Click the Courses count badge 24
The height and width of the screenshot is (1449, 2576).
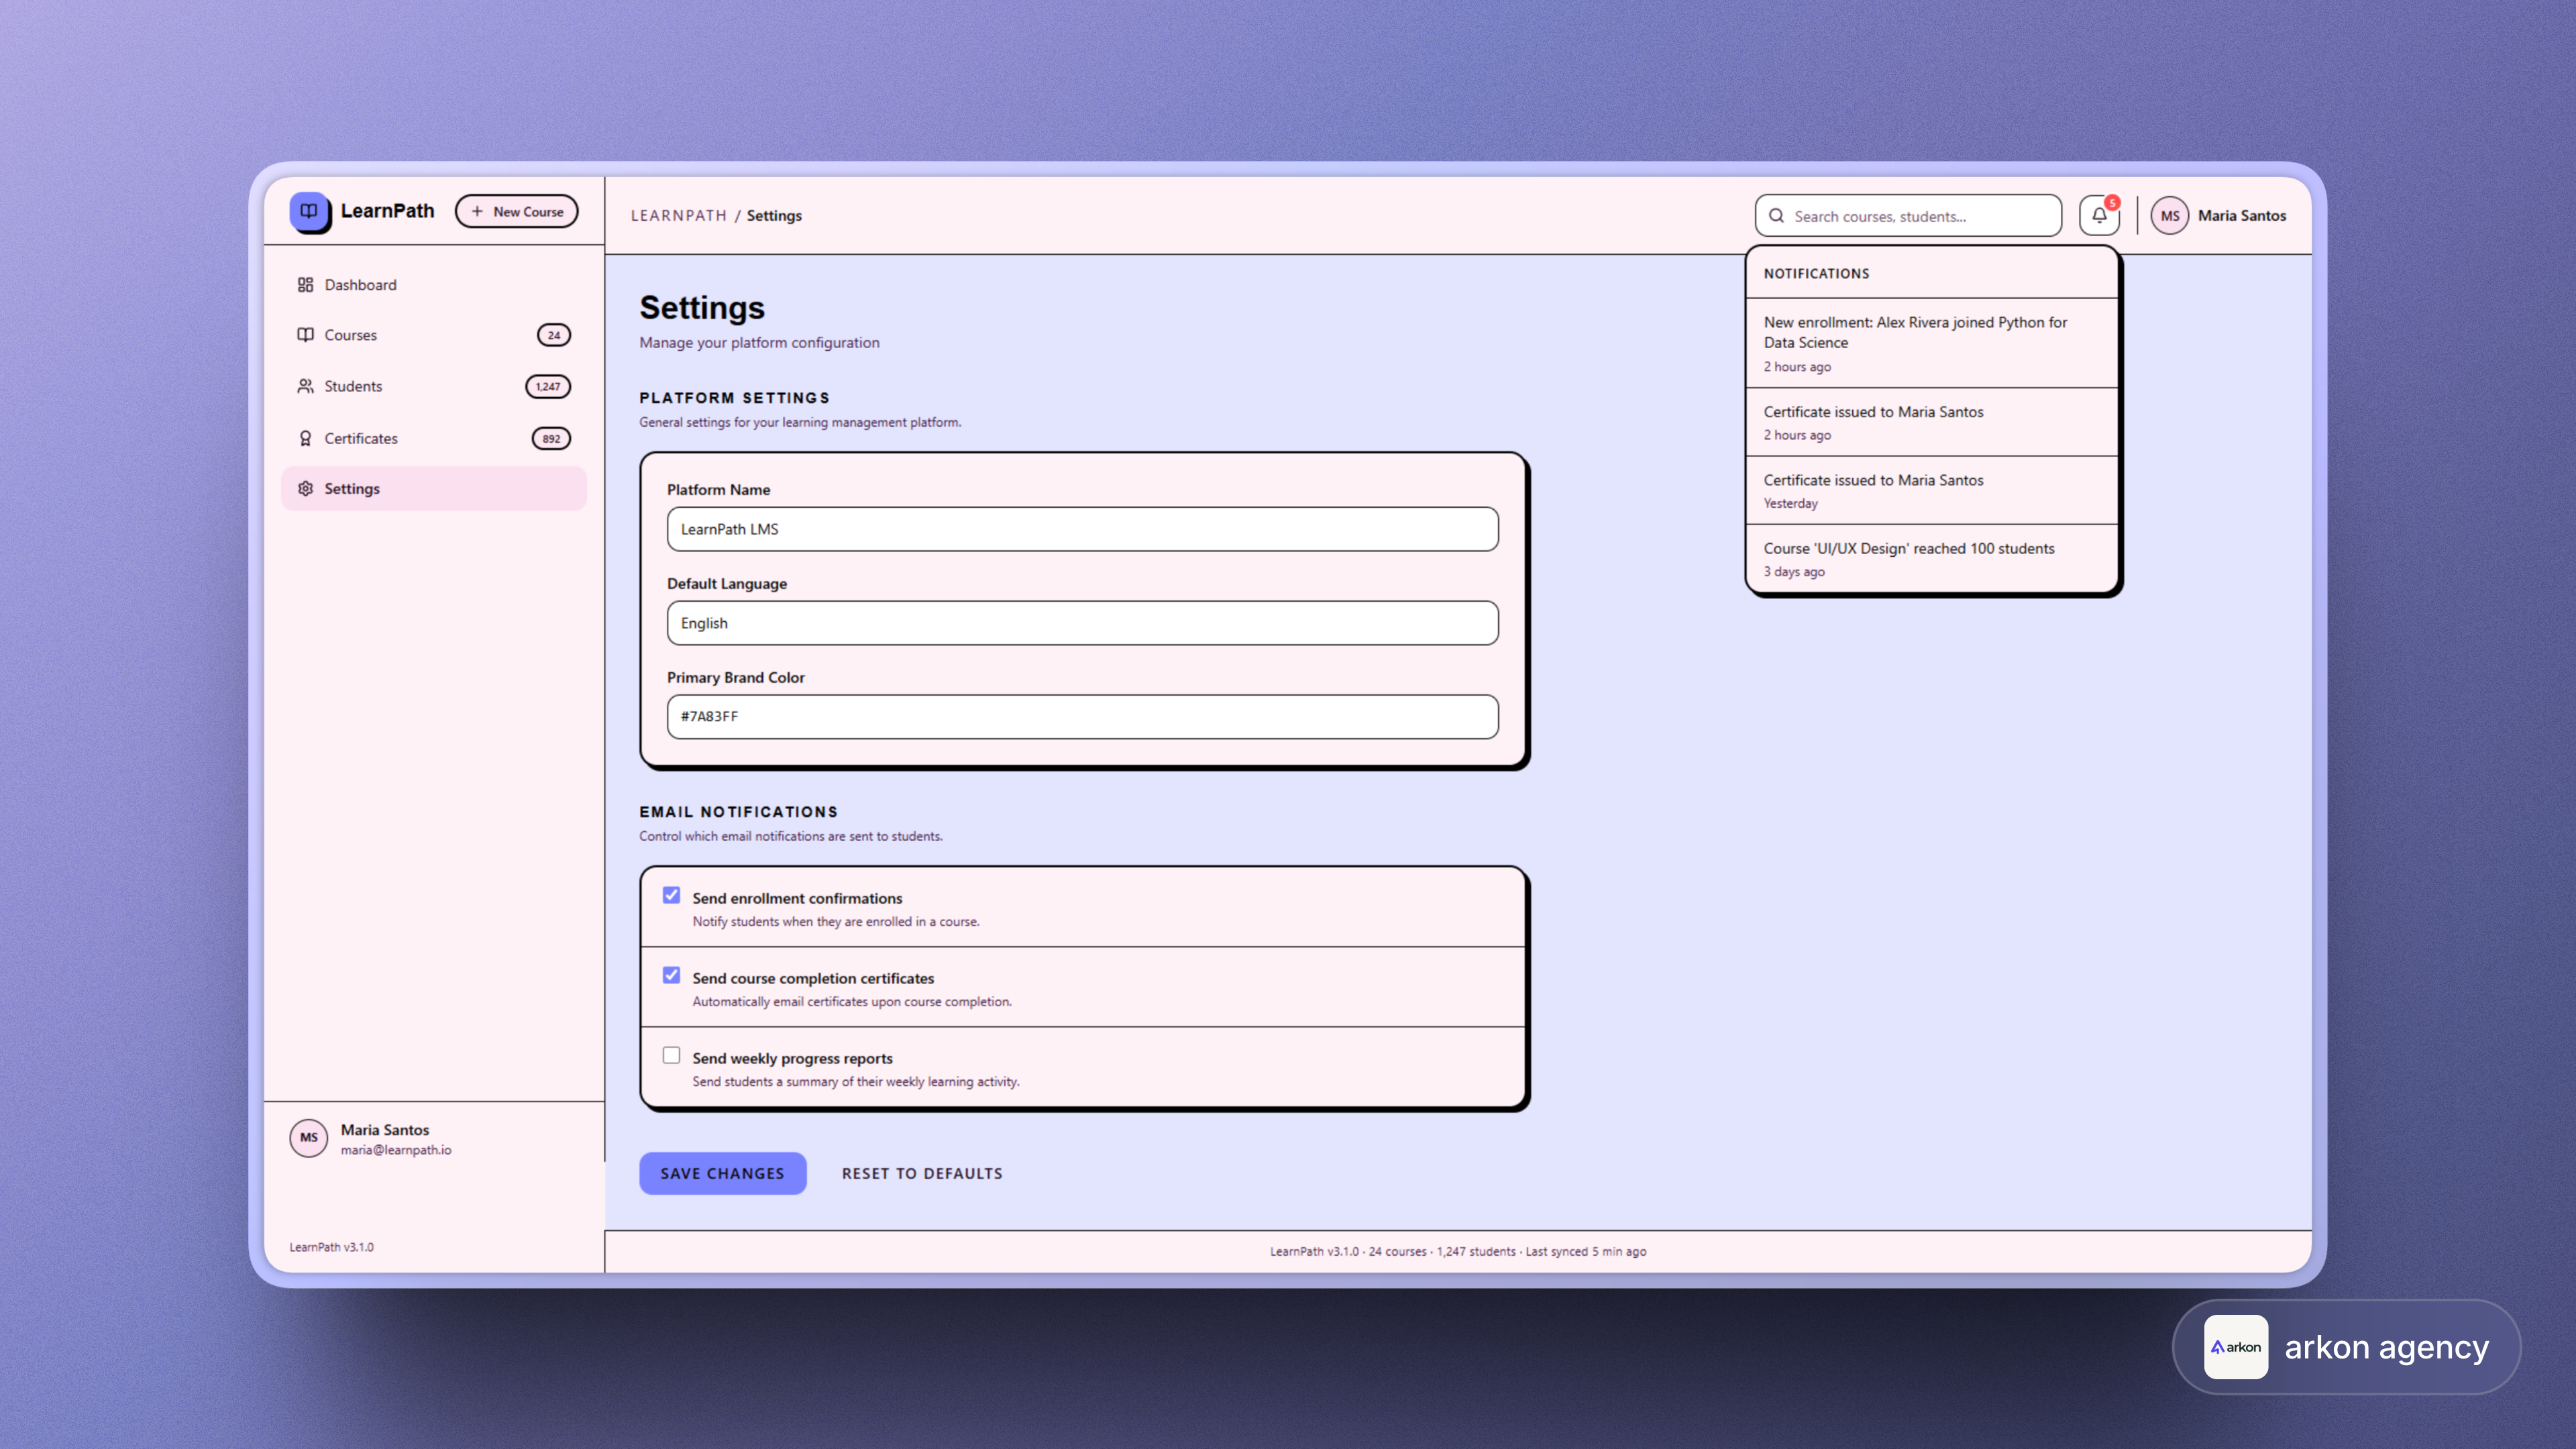point(554,335)
